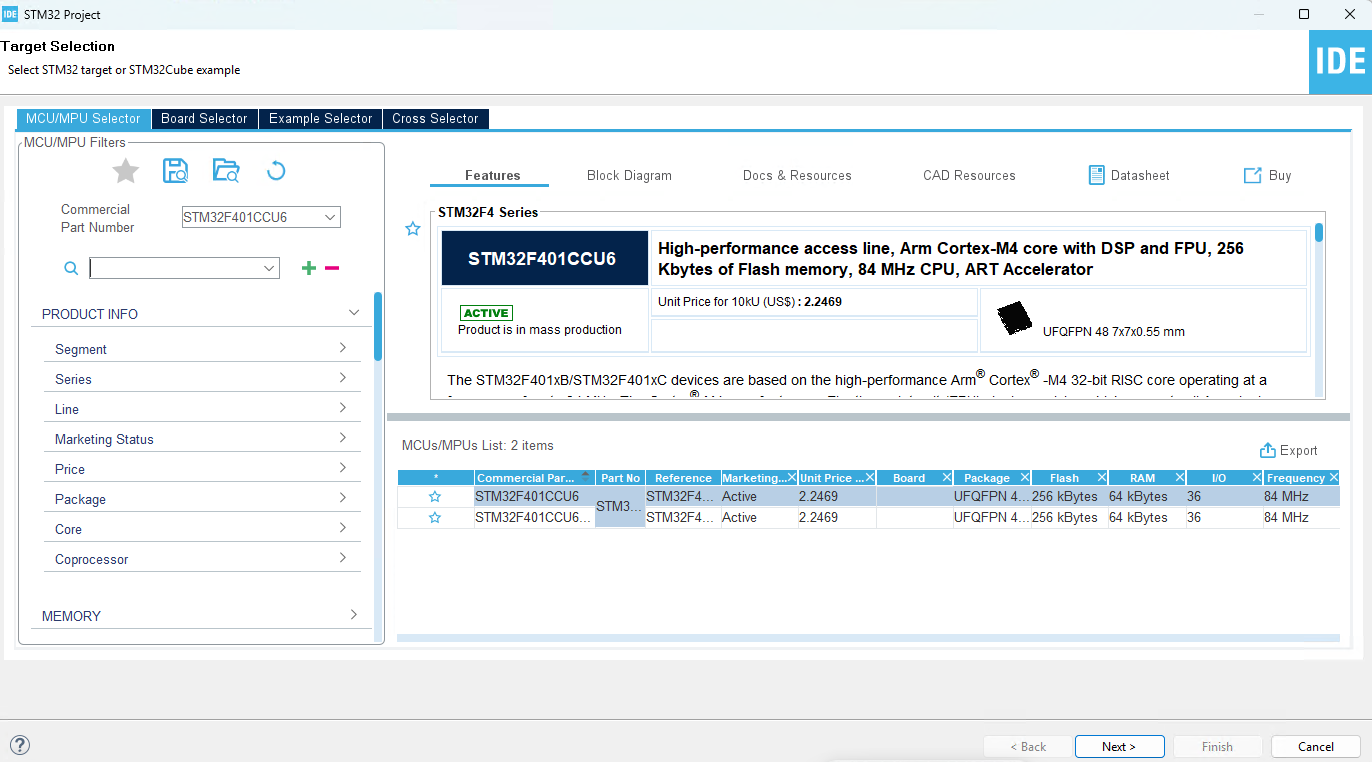Remove the Unit Price column with X

point(870,478)
